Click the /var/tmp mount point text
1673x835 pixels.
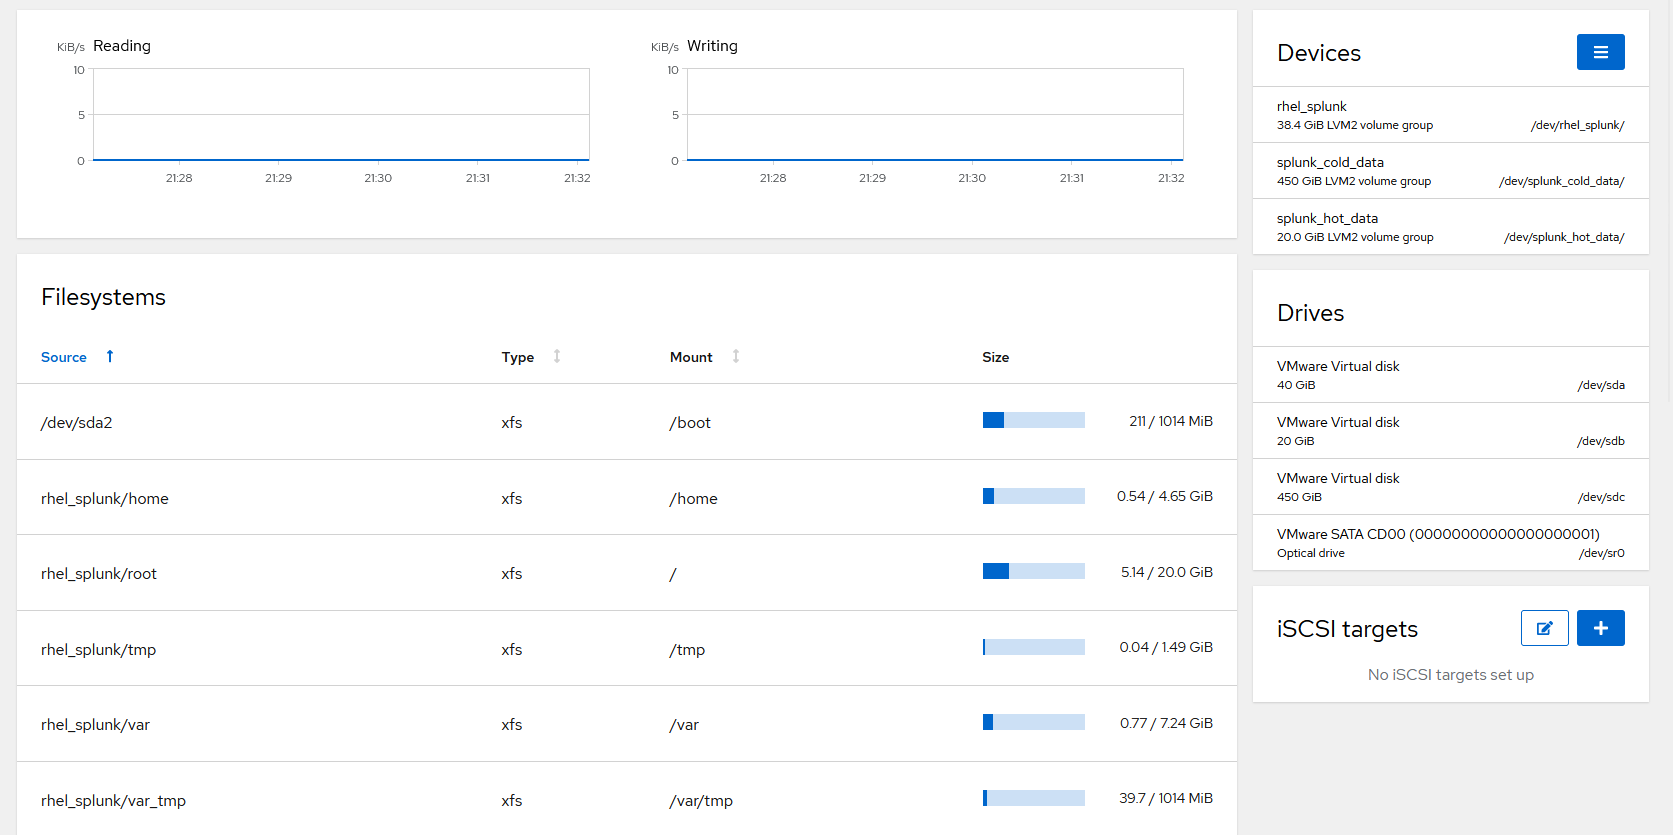(701, 801)
